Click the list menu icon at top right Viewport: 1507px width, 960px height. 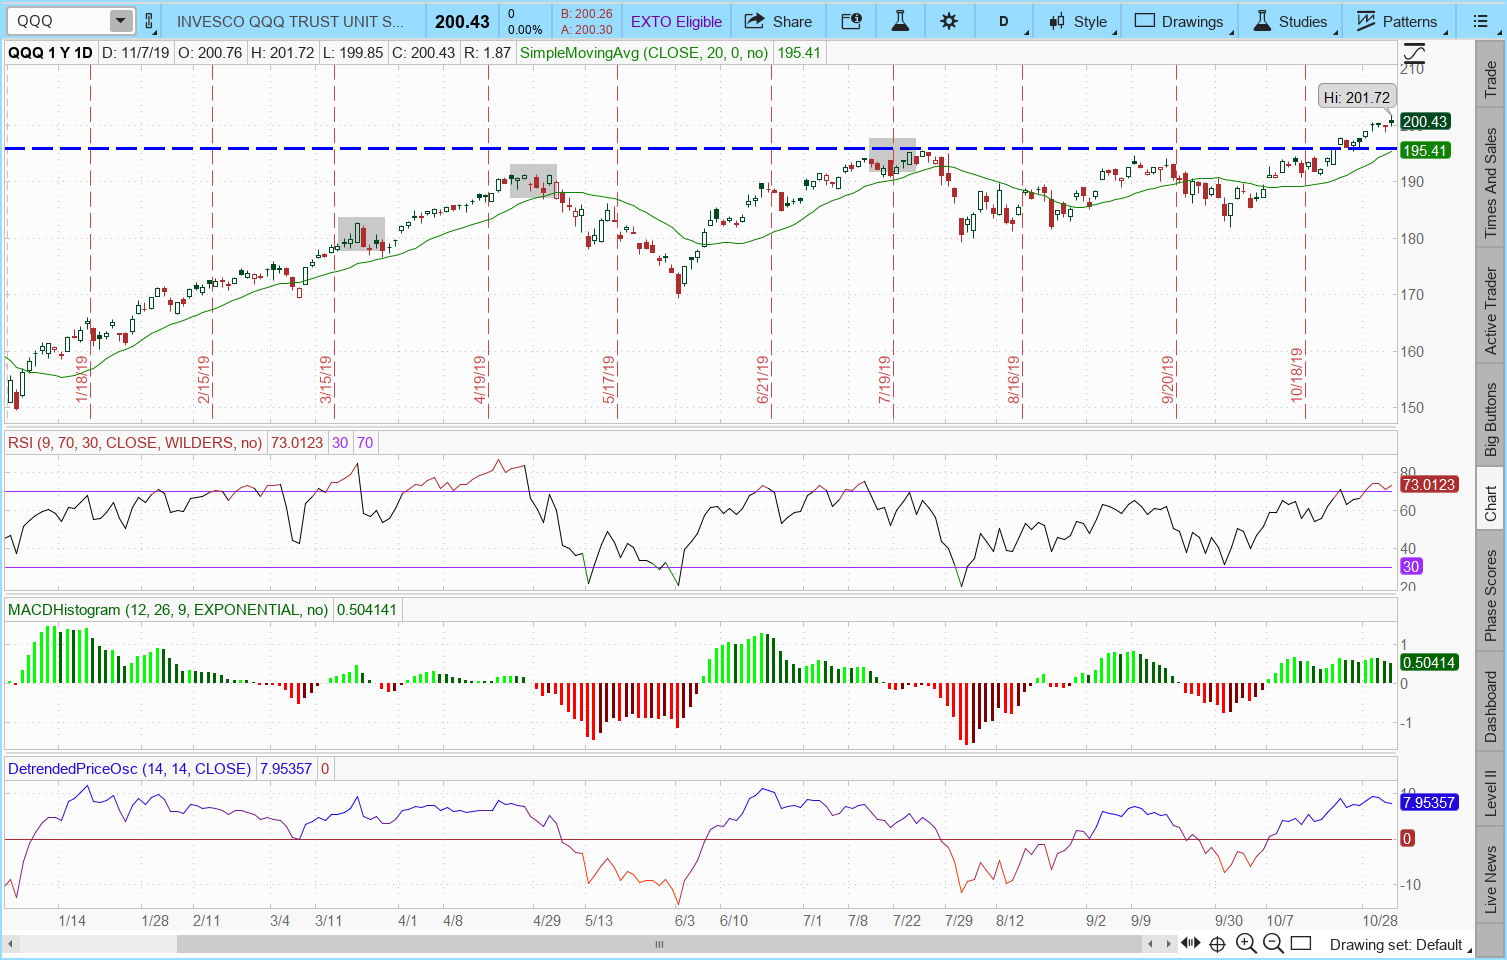coord(1481,21)
